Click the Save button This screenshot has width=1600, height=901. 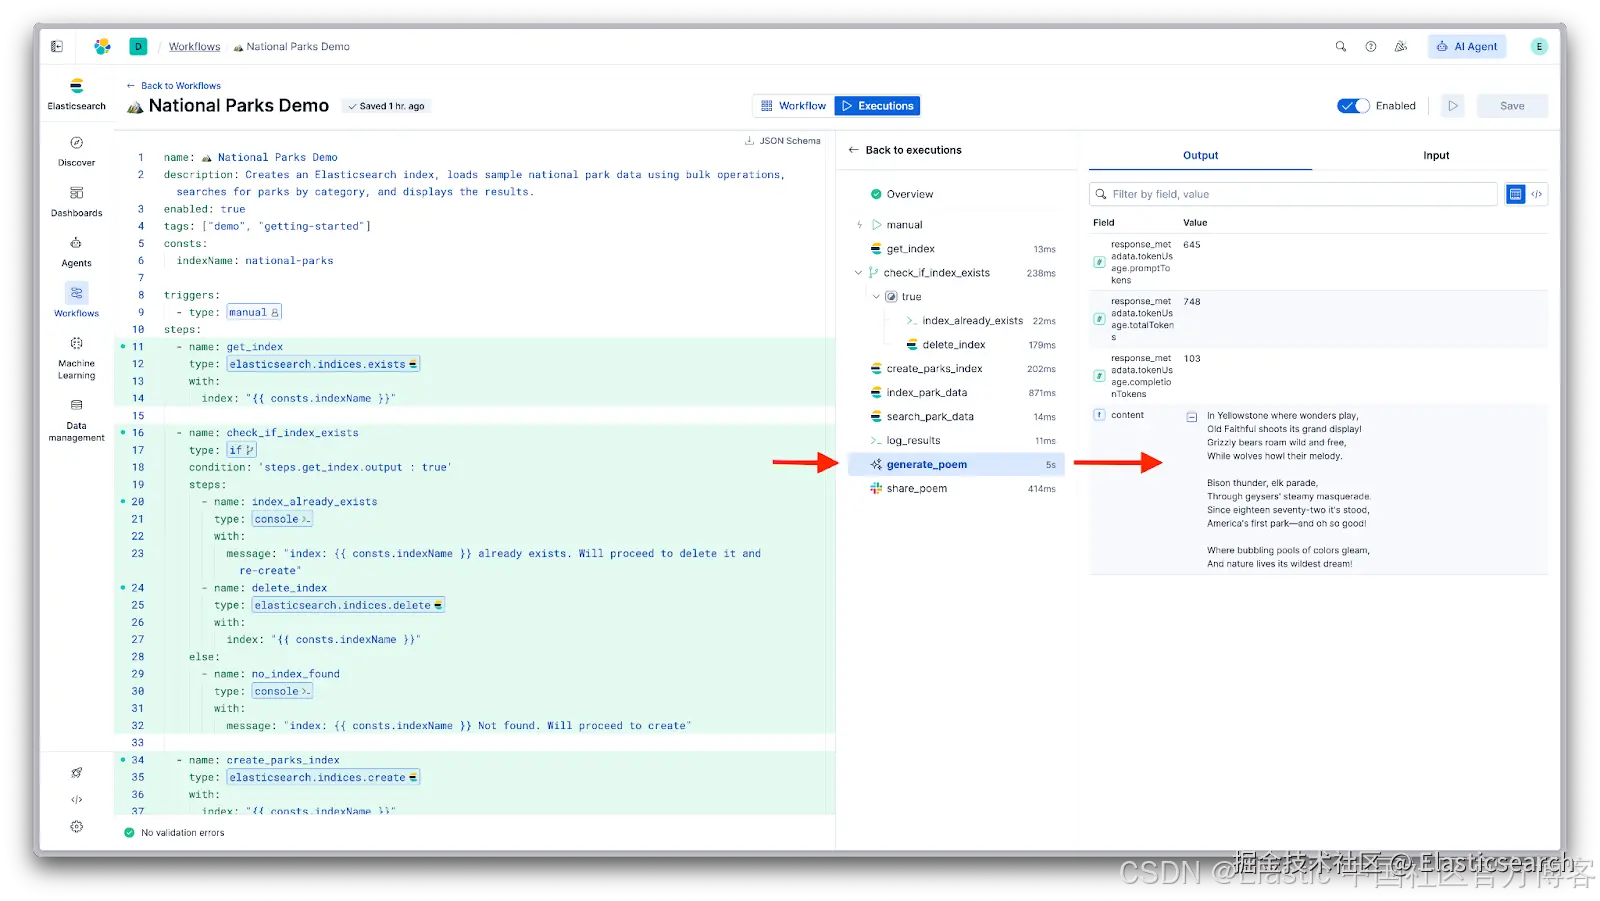tap(1512, 106)
